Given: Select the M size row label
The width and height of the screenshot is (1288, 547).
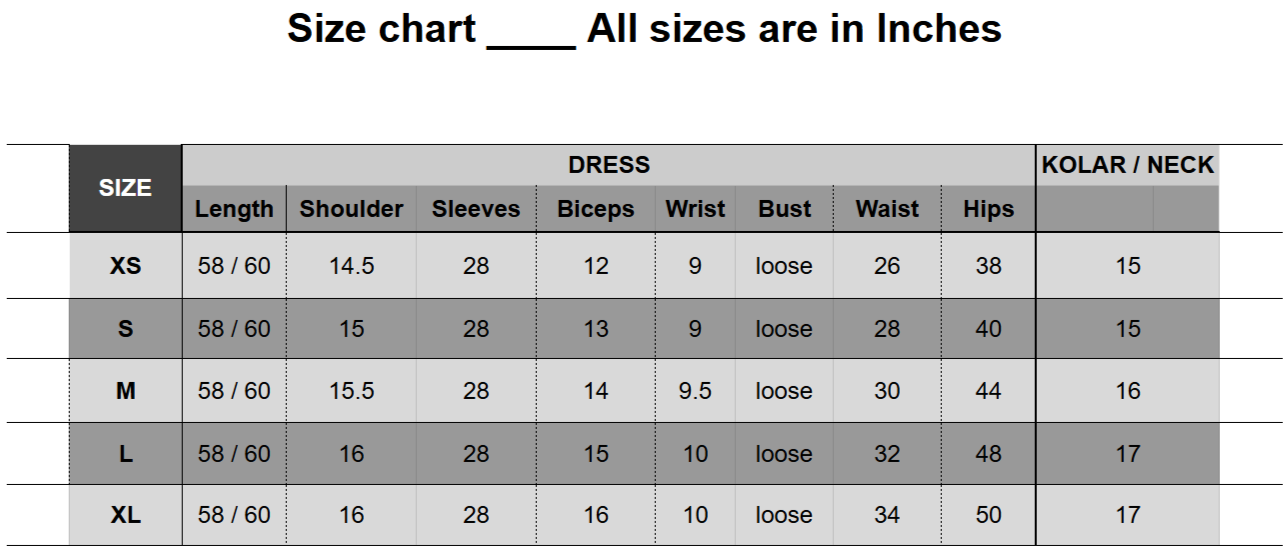Looking at the screenshot, I should 125,391.
